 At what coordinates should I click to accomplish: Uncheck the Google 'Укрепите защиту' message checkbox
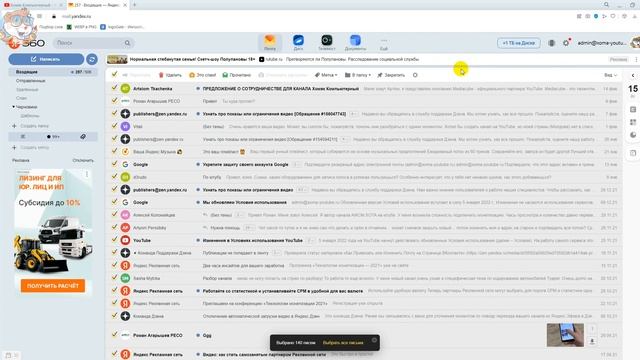[x=115, y=164]
